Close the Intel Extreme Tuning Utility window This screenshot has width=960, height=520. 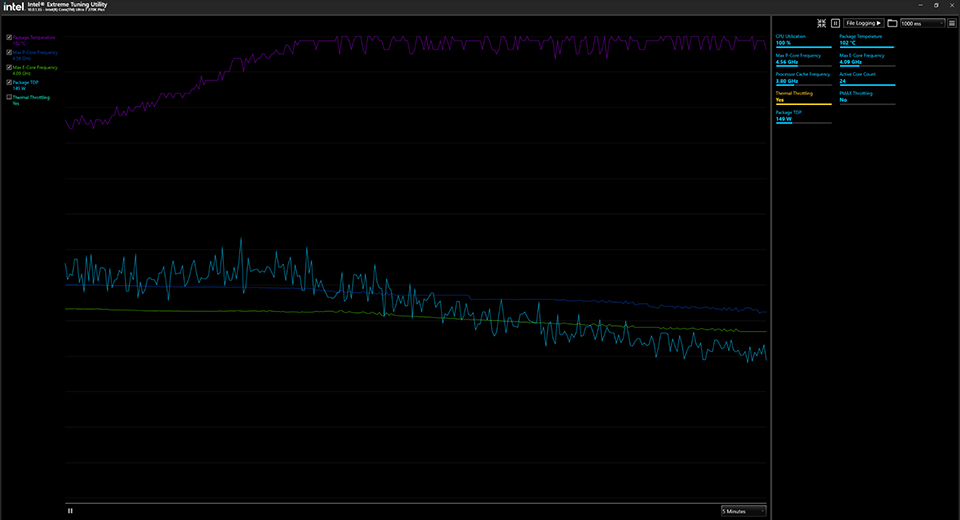[952, 5]
